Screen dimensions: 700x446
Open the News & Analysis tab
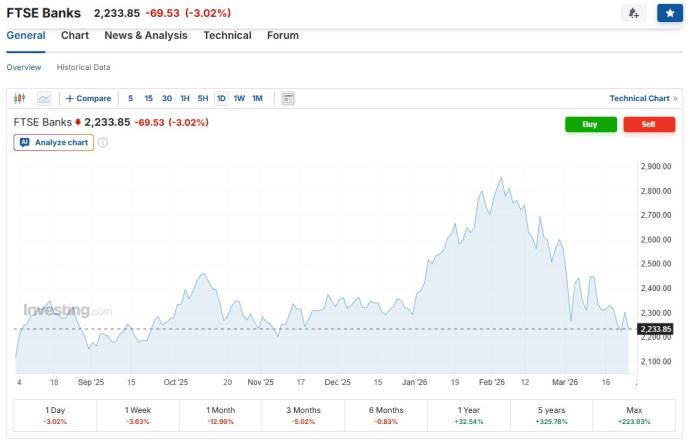pyautogui.click(x=146, y=35)
